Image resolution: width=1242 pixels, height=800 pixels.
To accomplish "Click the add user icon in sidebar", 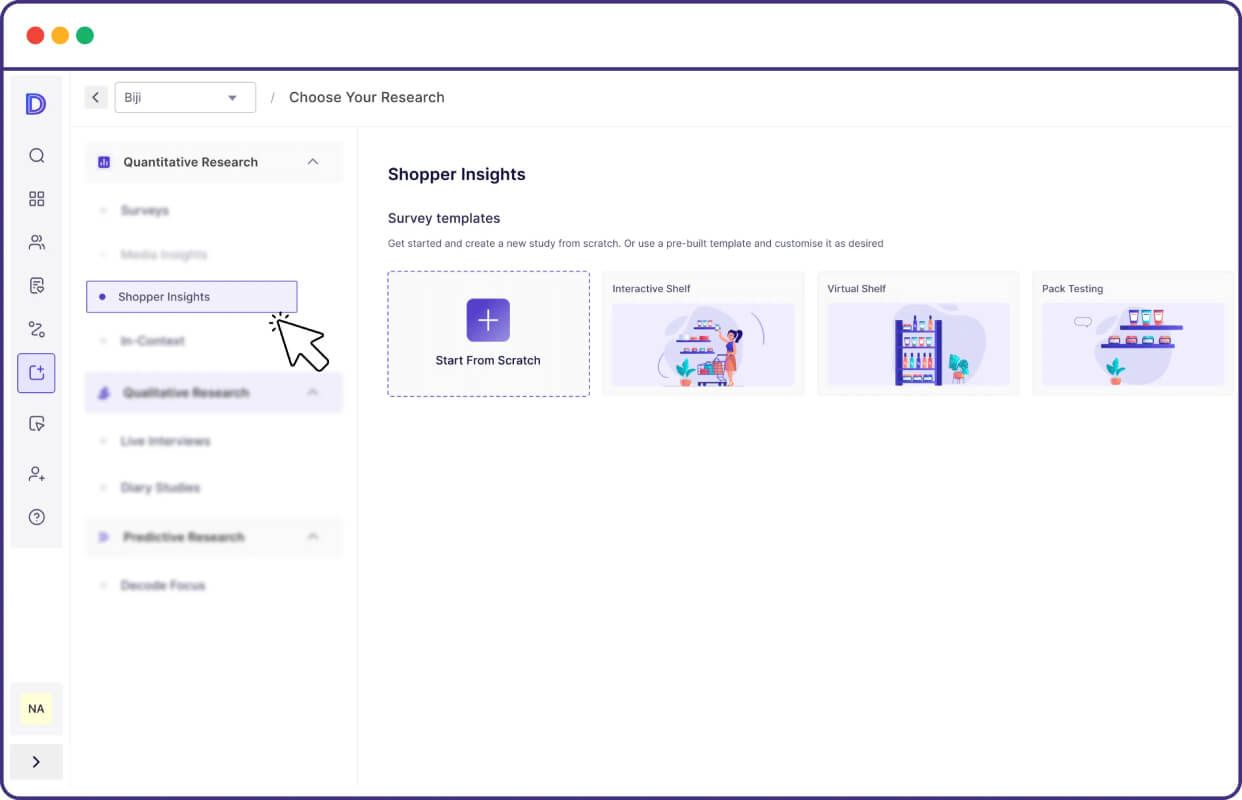I will point(37,473).
